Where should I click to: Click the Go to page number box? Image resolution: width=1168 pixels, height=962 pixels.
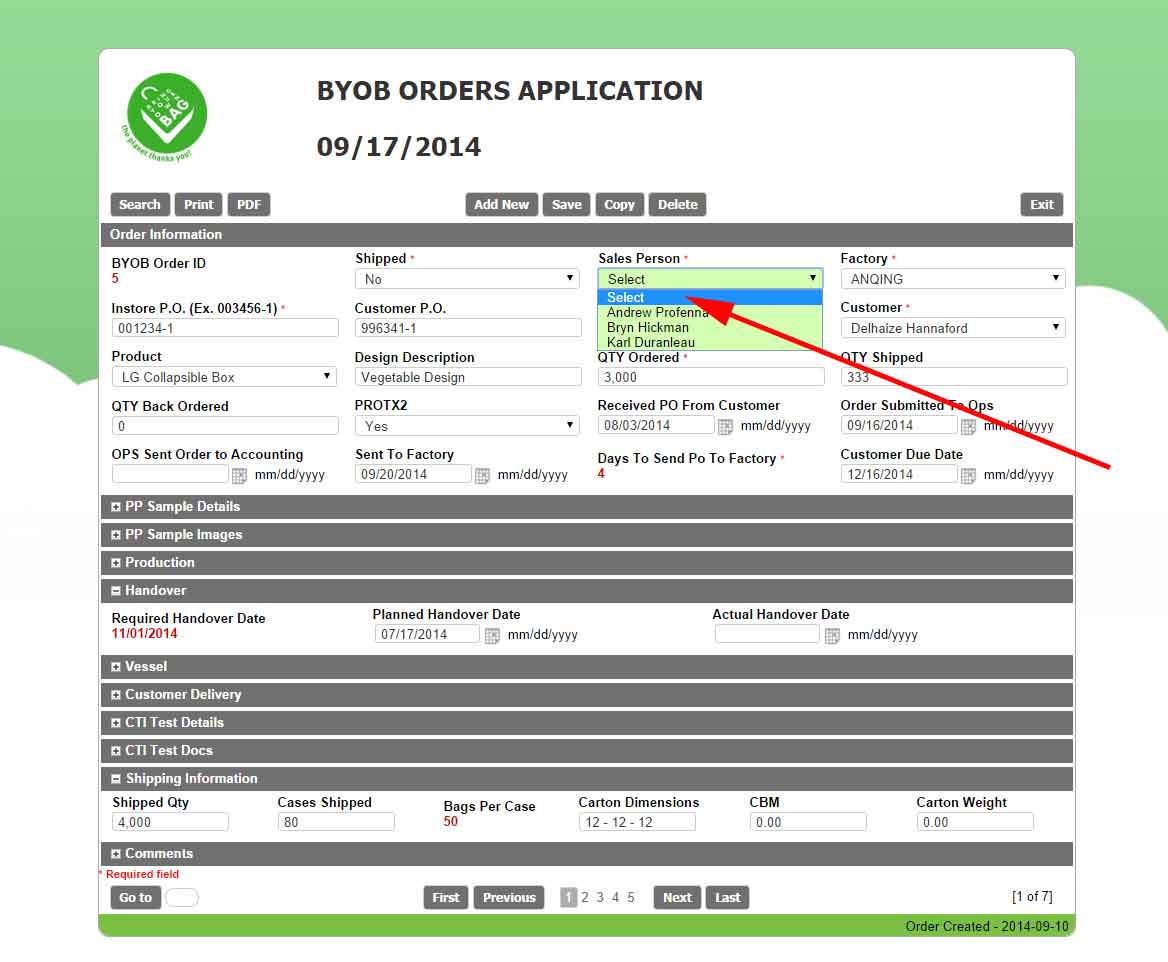[182, 898]
